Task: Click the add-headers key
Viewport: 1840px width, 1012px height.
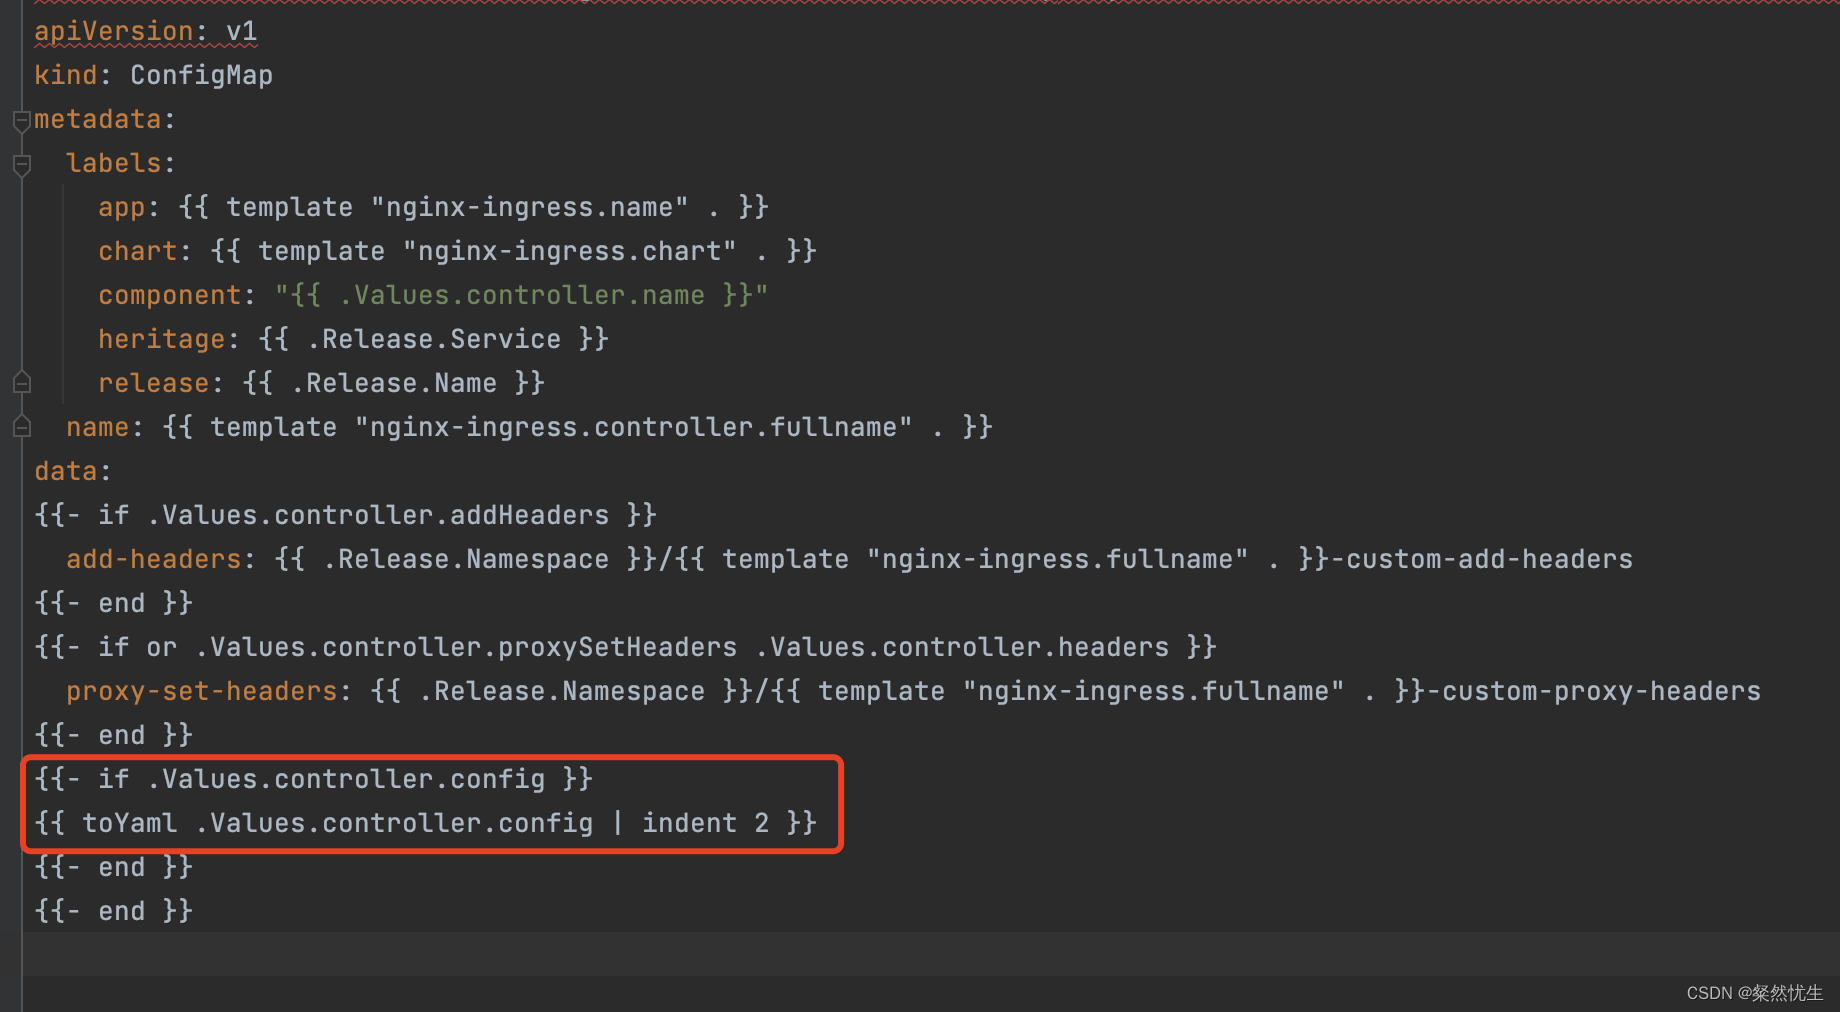Action: point(154,560)
